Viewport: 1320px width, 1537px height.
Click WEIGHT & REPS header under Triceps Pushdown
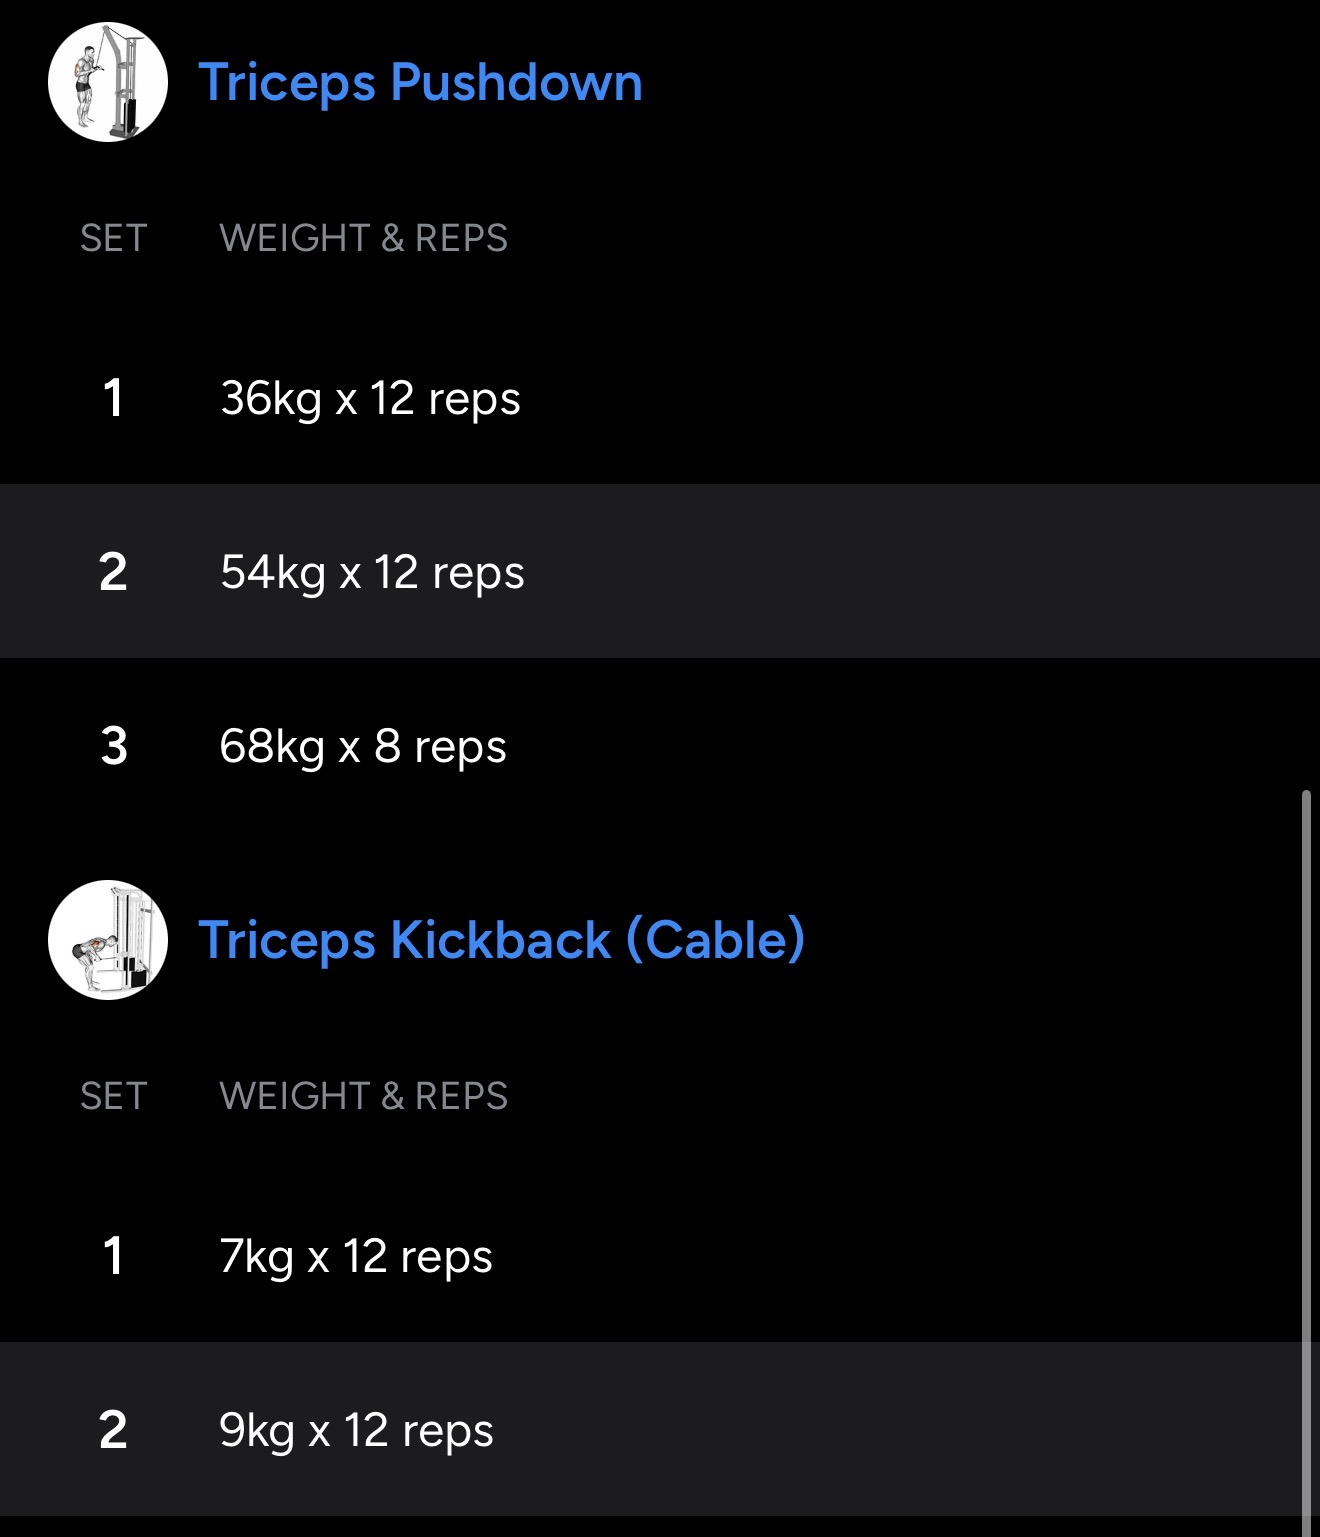[363, 238]
